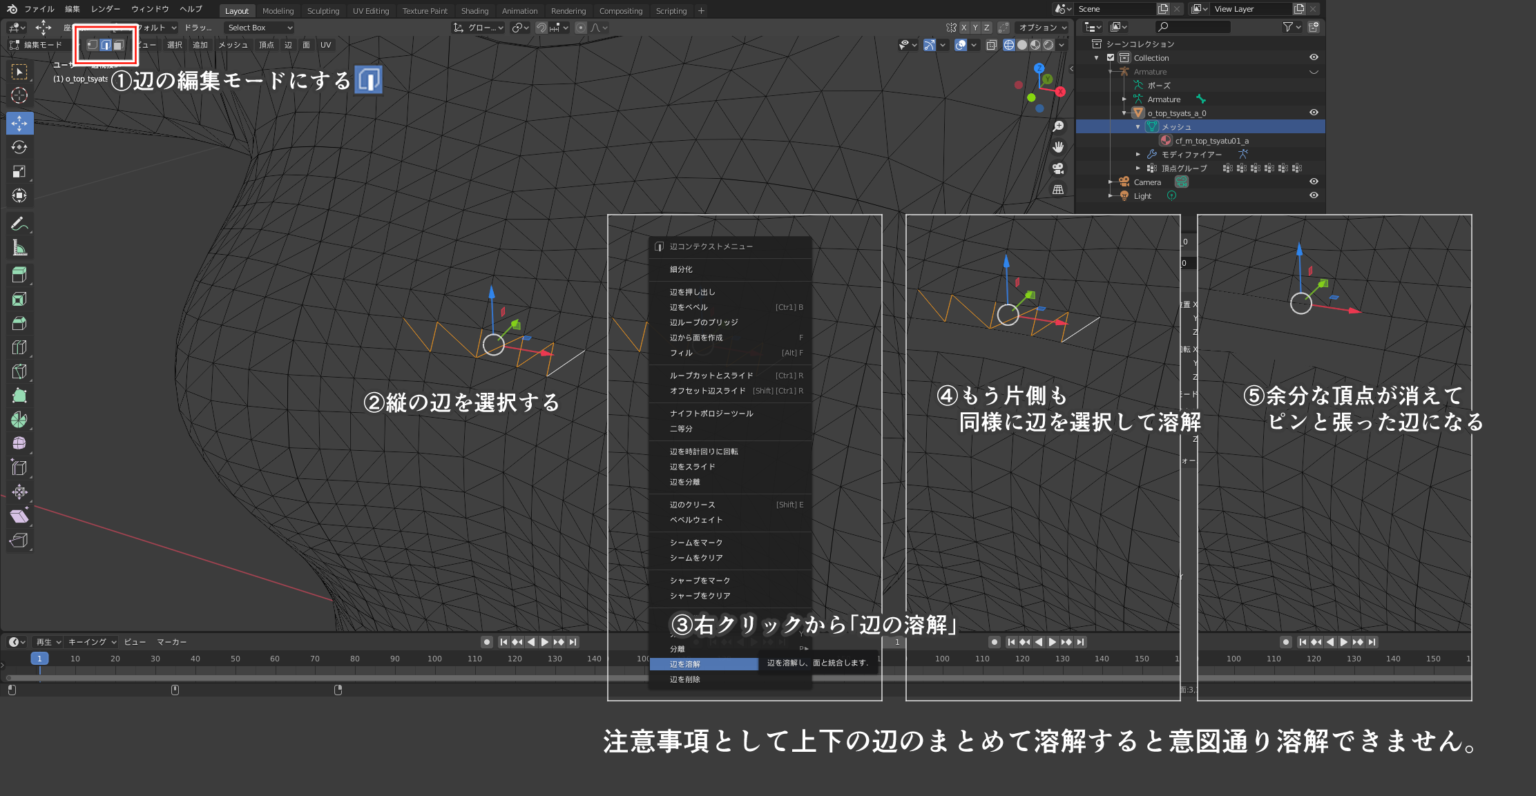Switch viewport to material preview shading
The image size is (1536, 796).
pos(1036,45)
